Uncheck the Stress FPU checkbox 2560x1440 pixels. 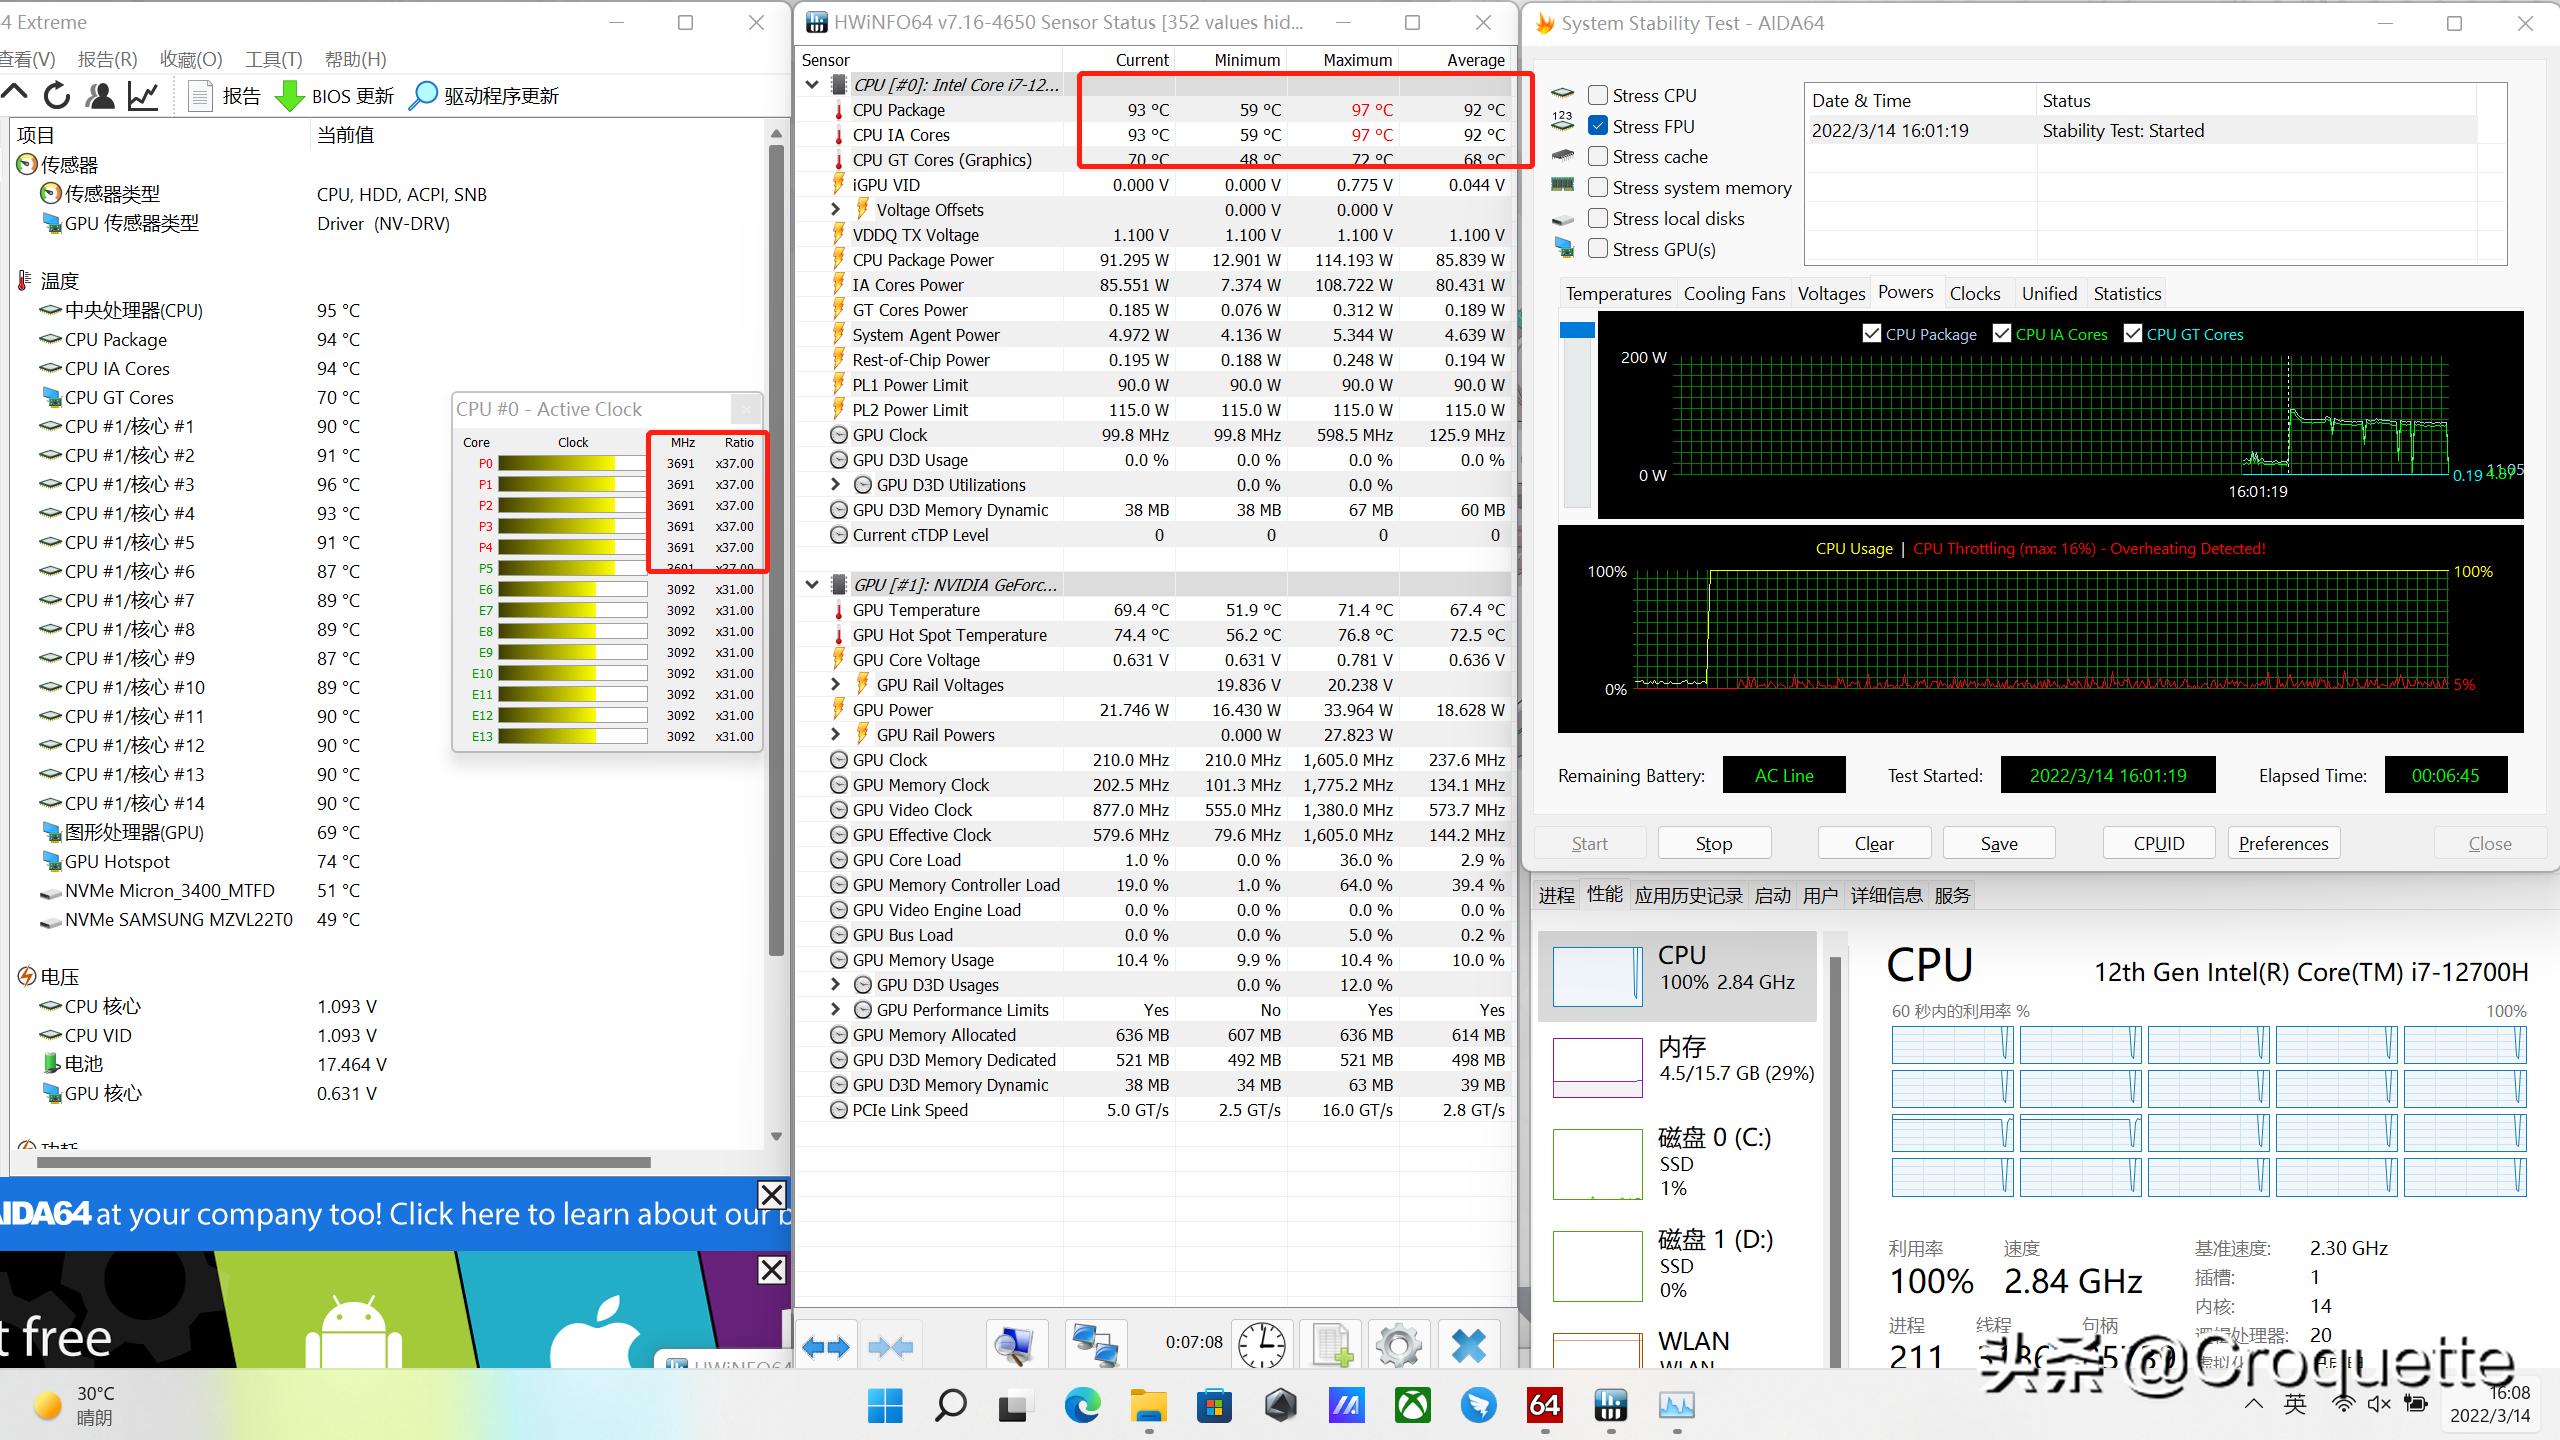[1598, 126]
